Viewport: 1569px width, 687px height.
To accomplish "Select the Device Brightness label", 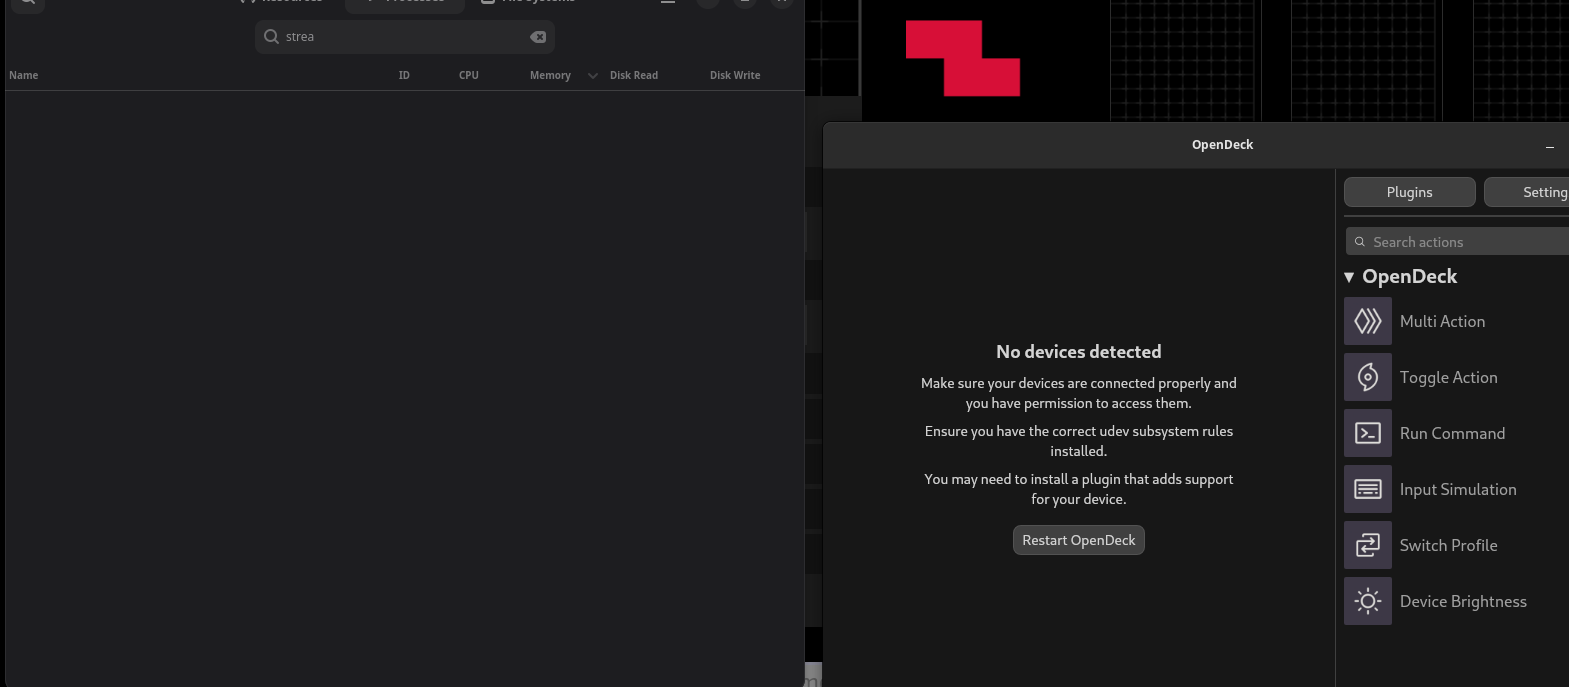I will pyautogui.click(x=1463, y=601).
